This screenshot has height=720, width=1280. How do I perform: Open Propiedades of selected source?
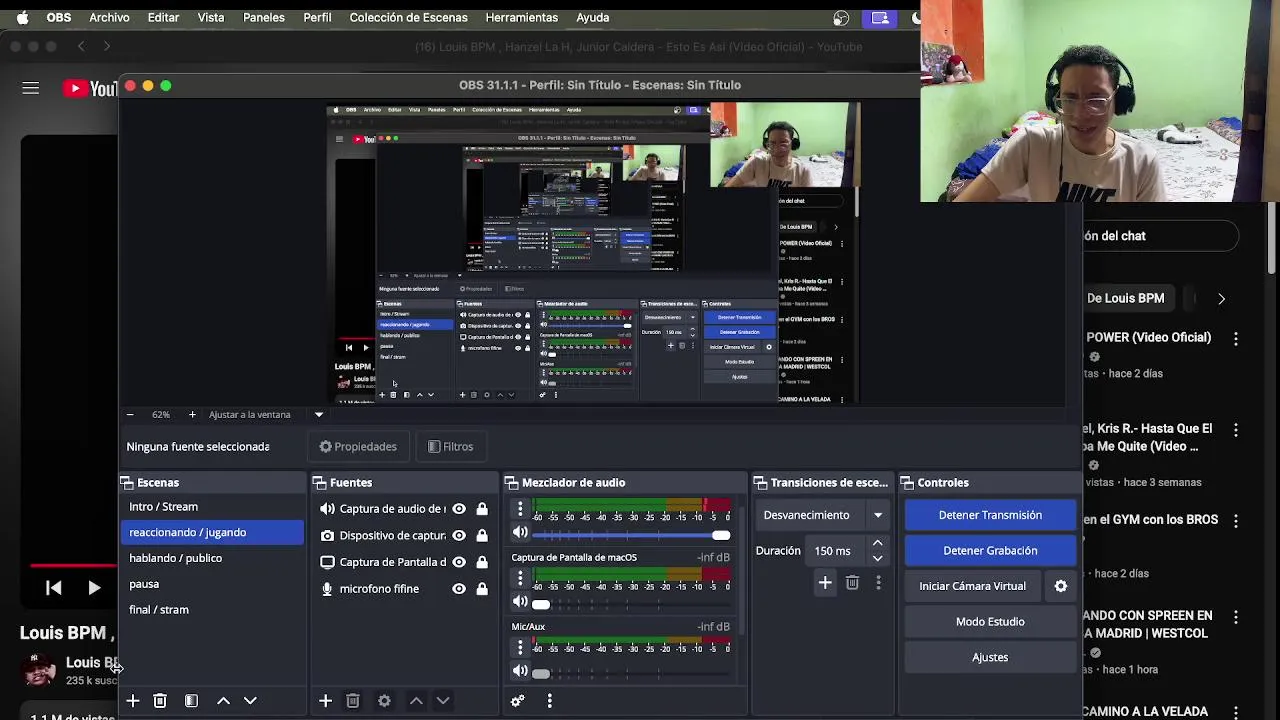click(358, 447)
